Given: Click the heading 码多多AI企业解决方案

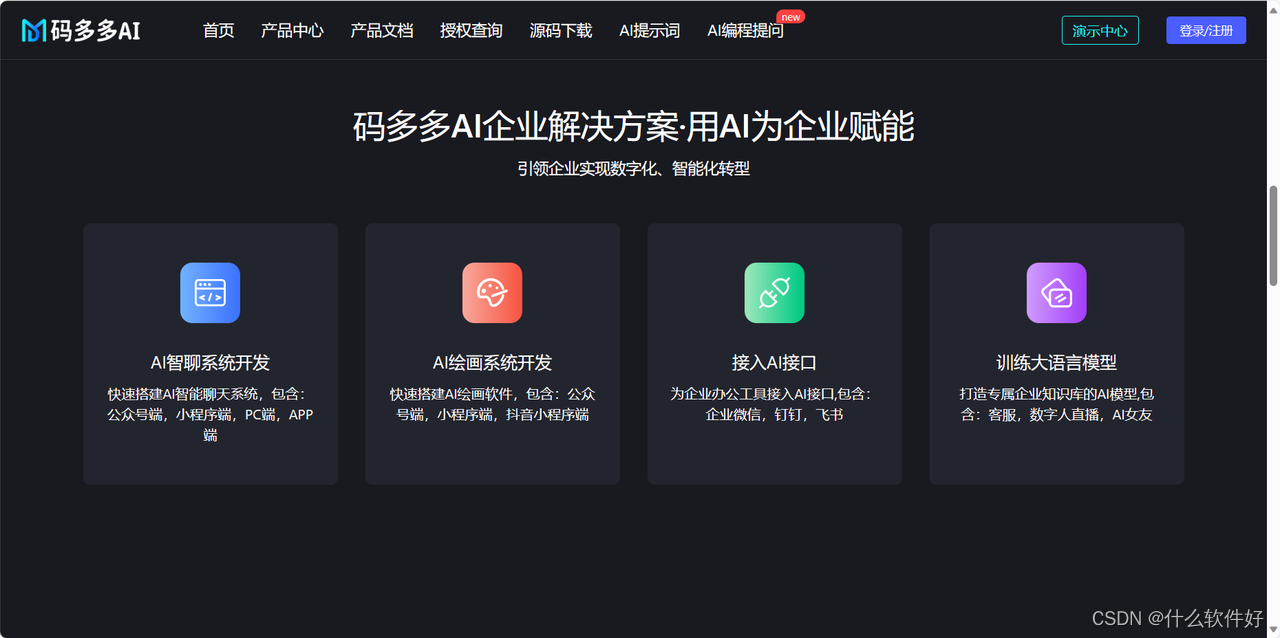Looking at the screenshot, I should tap(633, 127).
